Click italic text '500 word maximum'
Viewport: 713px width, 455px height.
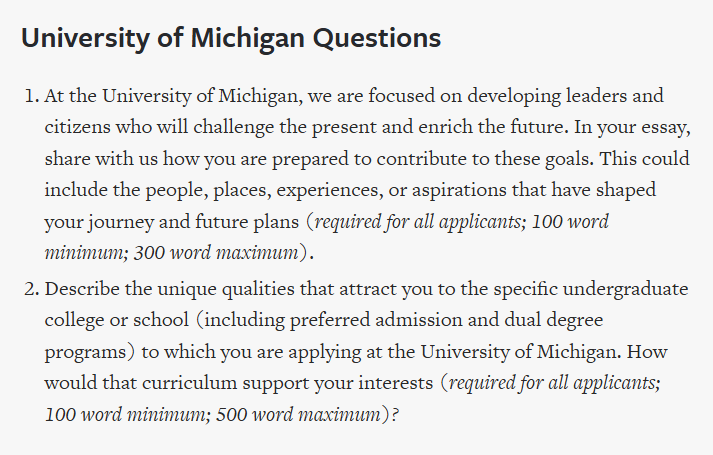tap(298, 415)
